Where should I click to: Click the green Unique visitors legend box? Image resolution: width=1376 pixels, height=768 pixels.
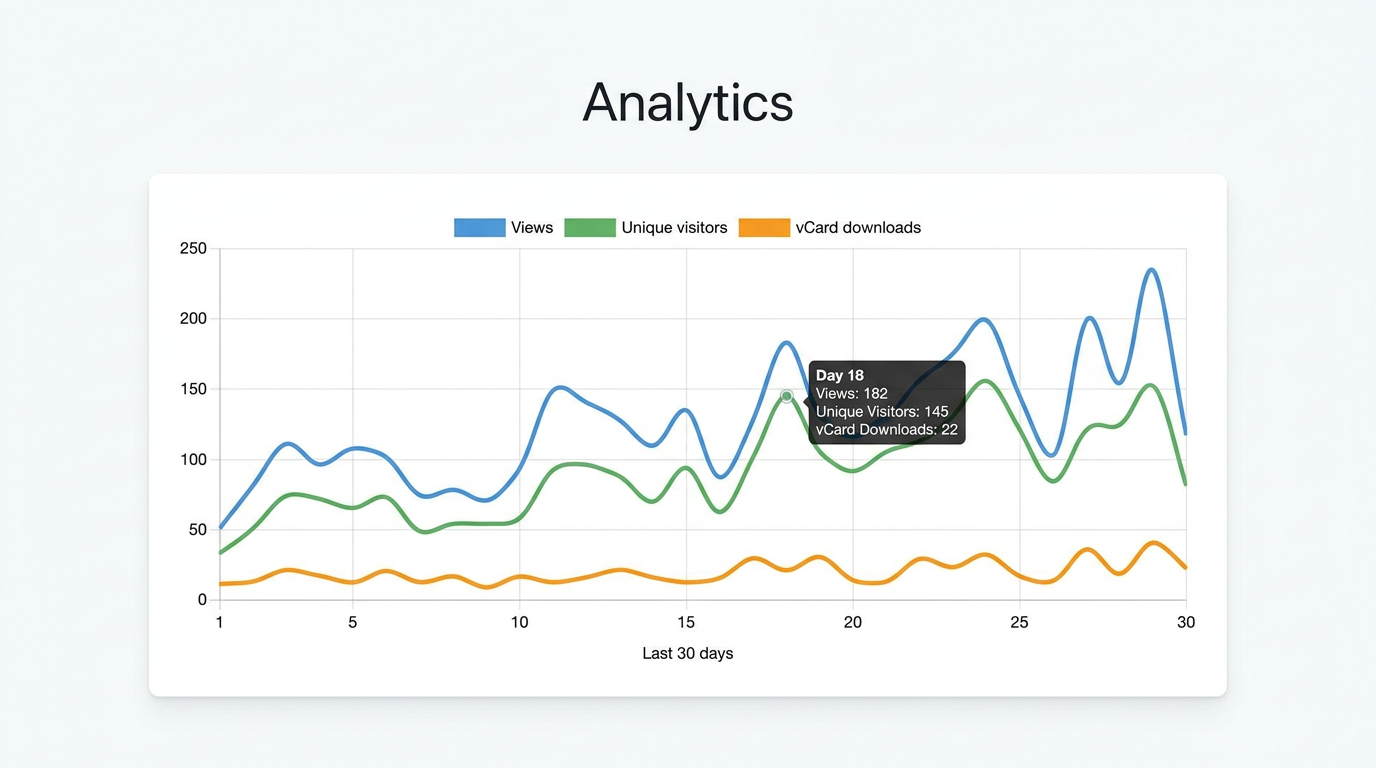590,228
